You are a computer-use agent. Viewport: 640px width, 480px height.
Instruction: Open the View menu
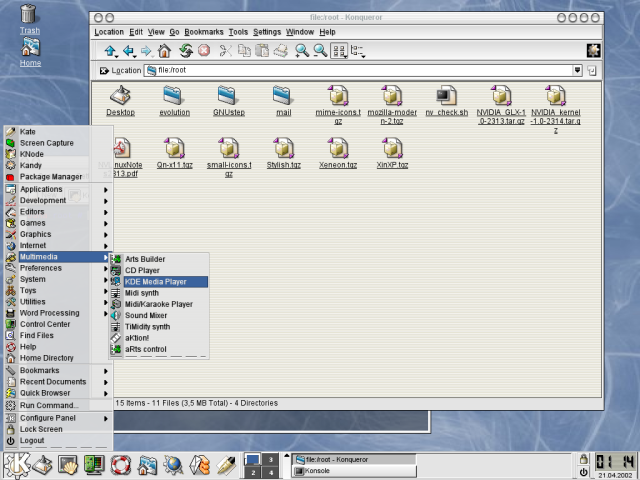click(156, 32)
